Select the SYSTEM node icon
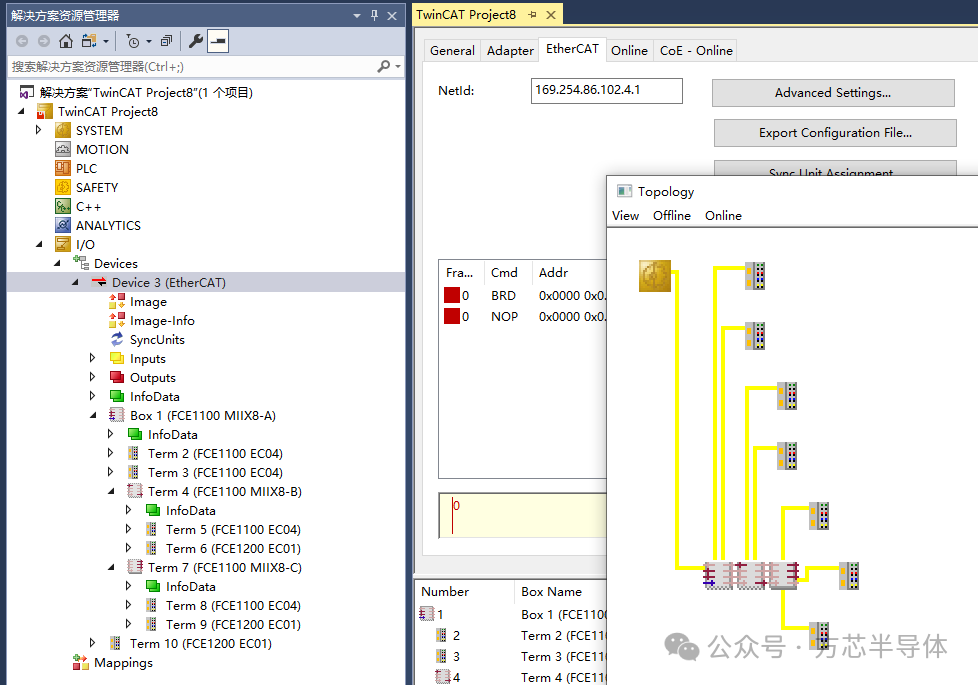 [63, 130]
